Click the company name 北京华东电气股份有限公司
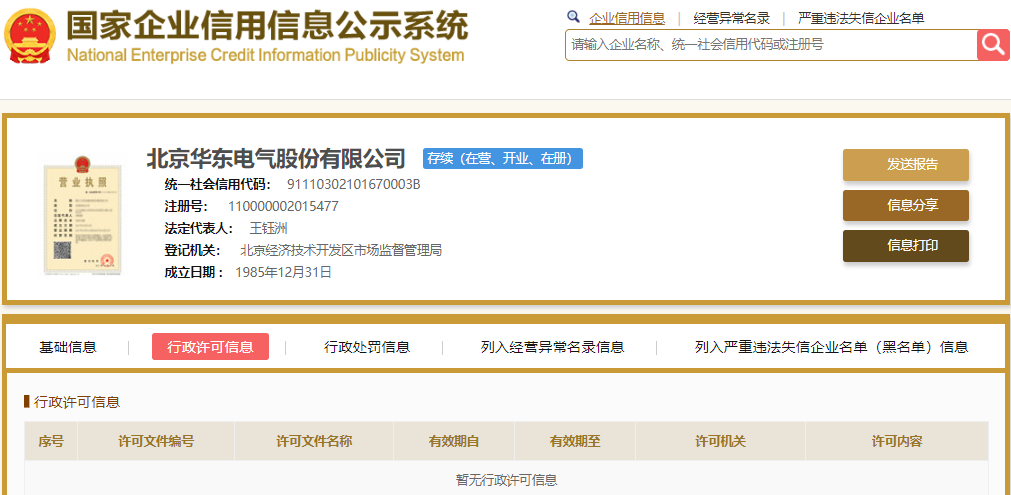1011x495 pixels. 276,158
